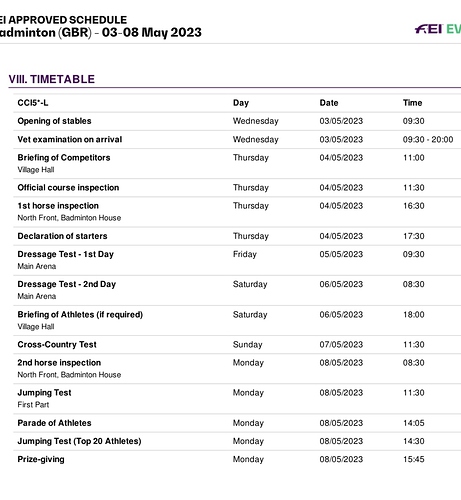Viewport: 461px width, 500px height.
Task: Click the Prize-giving row title
Action: point(41,459)
